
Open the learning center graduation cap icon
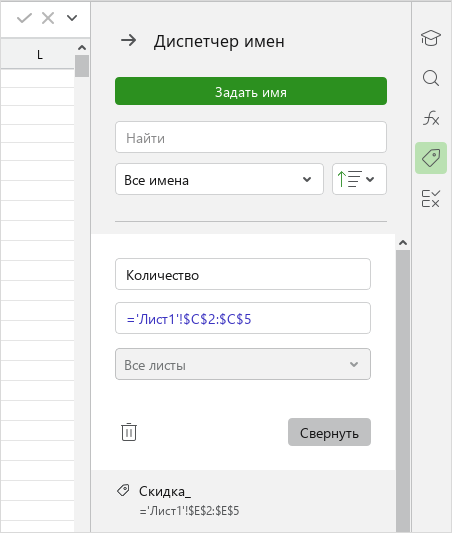pos(431,38)
